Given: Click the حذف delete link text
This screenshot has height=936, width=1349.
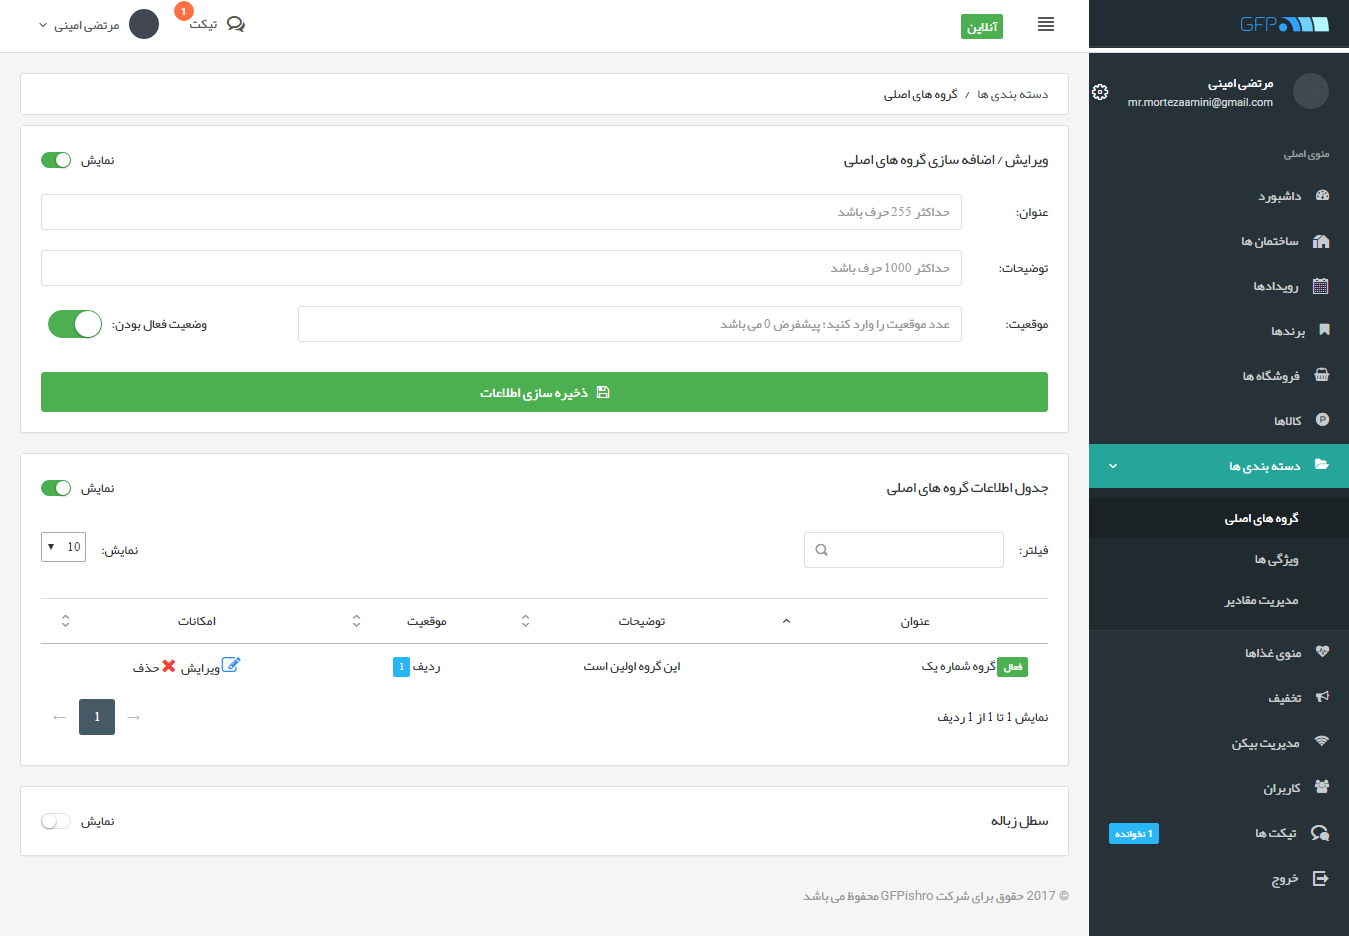Looking at the screenshot, I should coord(146,667).
